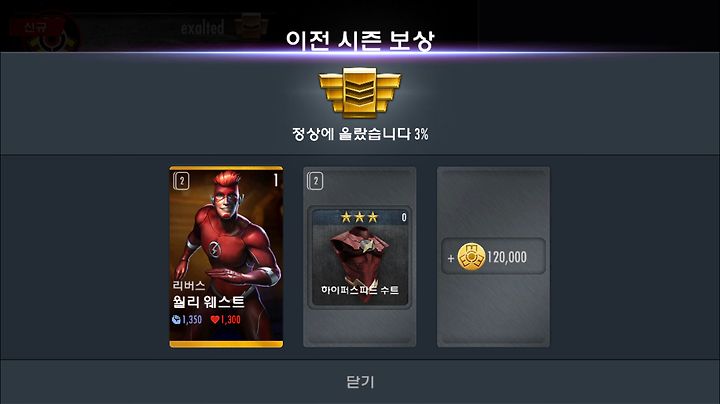
Task: Click the dimmed exalted label
Action: click(202, 28)
